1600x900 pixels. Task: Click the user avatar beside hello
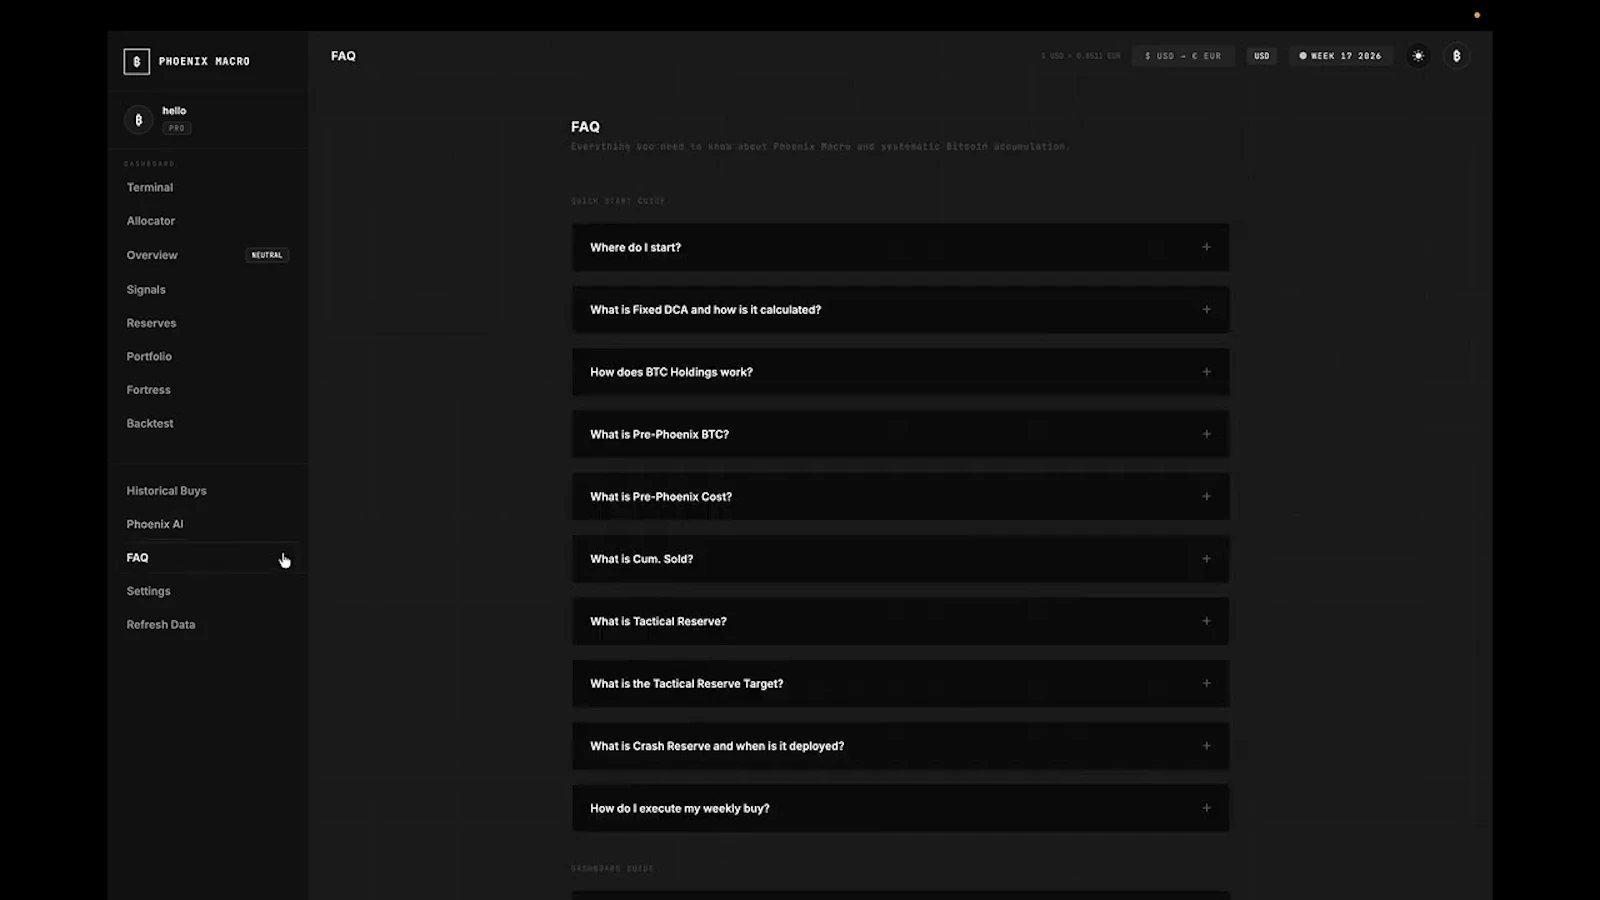pyautogui.click(x=138, y=120)
